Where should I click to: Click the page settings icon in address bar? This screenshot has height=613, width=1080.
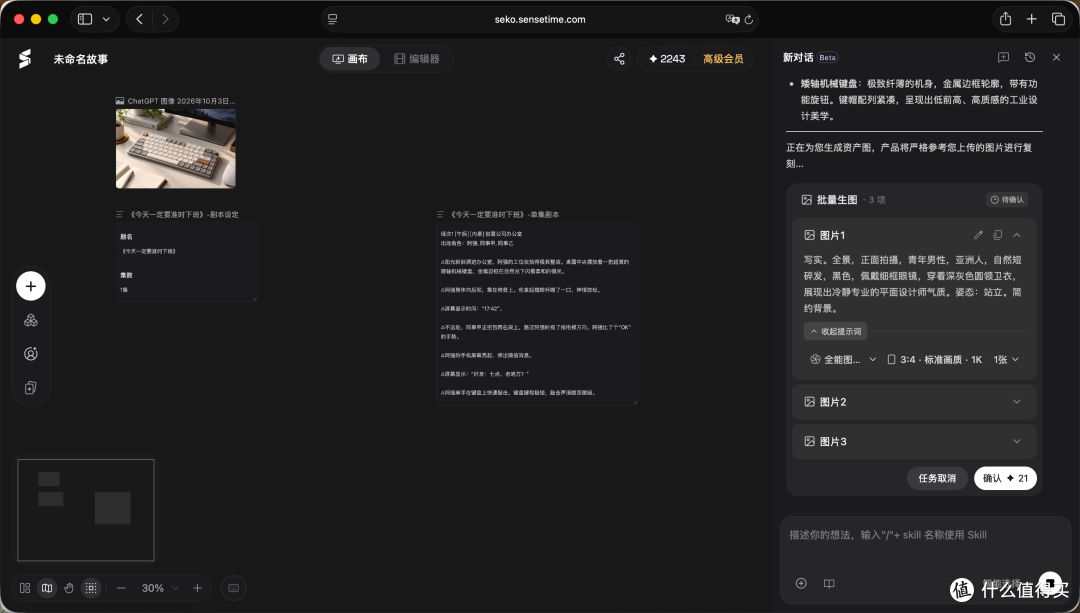[x=333, y=19]
